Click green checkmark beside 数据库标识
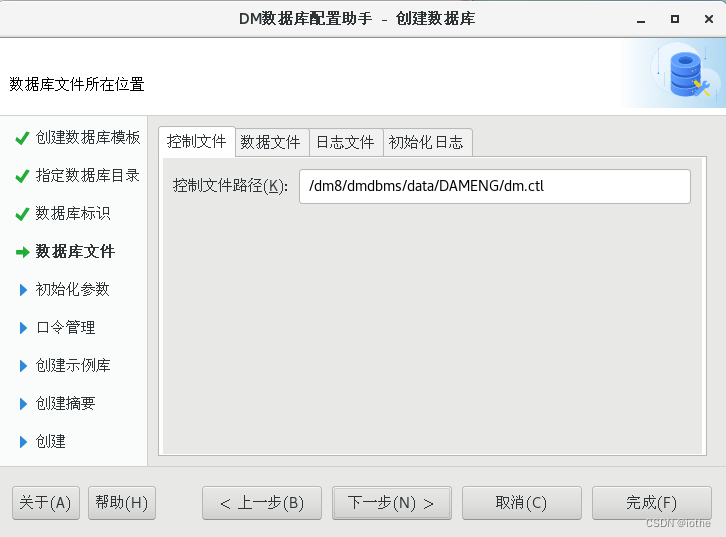This screenshot has width=726, height=537. (22, 214)
